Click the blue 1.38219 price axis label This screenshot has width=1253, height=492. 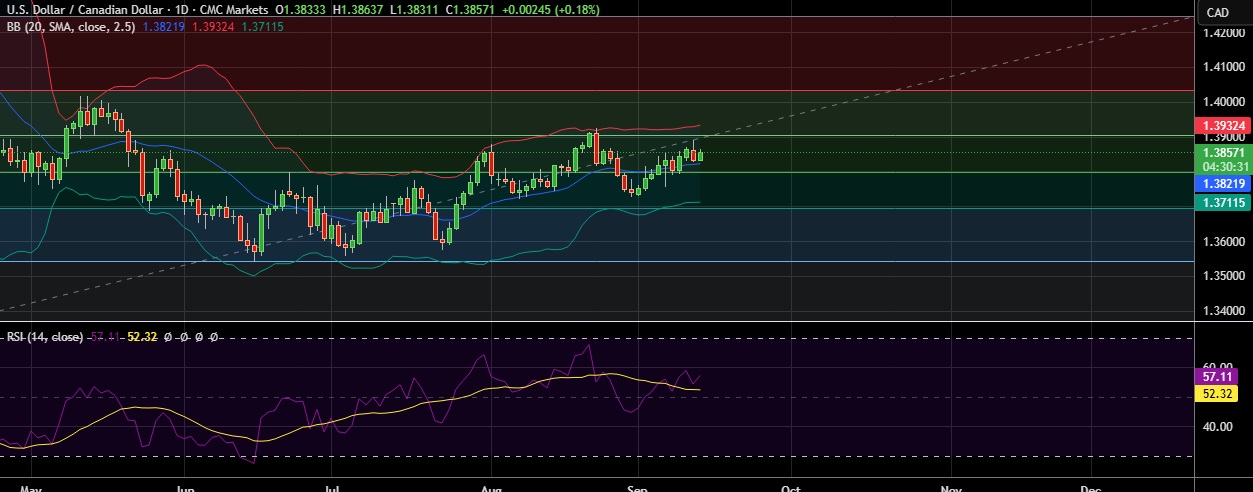(x=1223, y=184)
